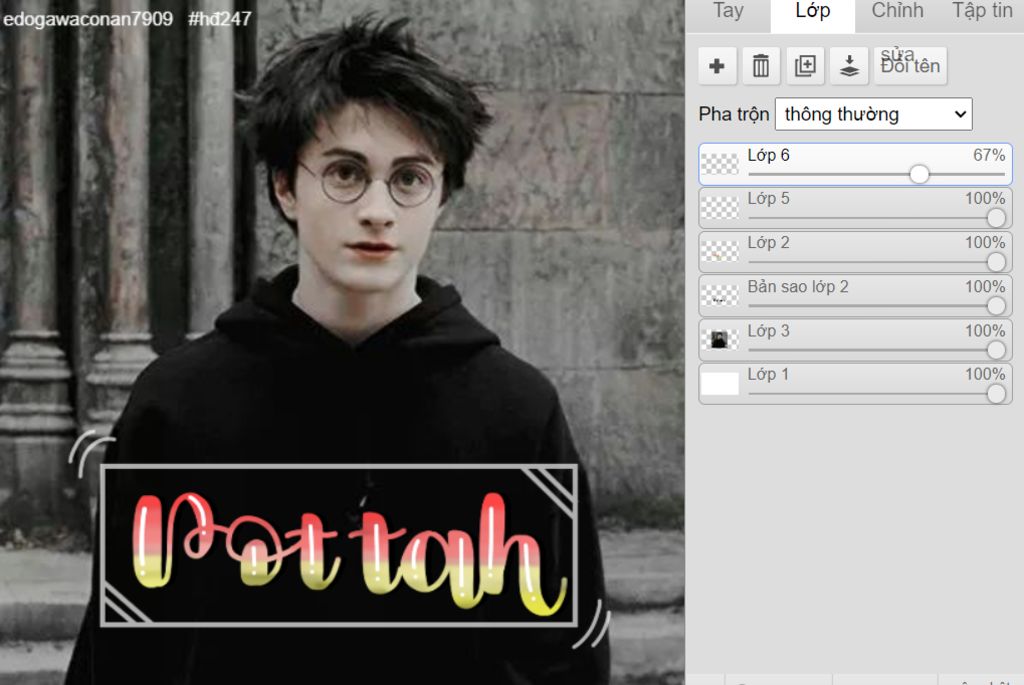Click the Lớp 3 opacity slider handle
Viewport: 1024px width, 685px height.
tap(996, 350)
